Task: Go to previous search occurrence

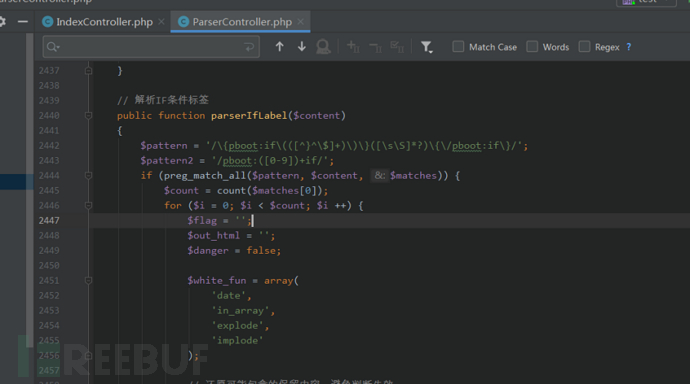Action: pos(279,47)
